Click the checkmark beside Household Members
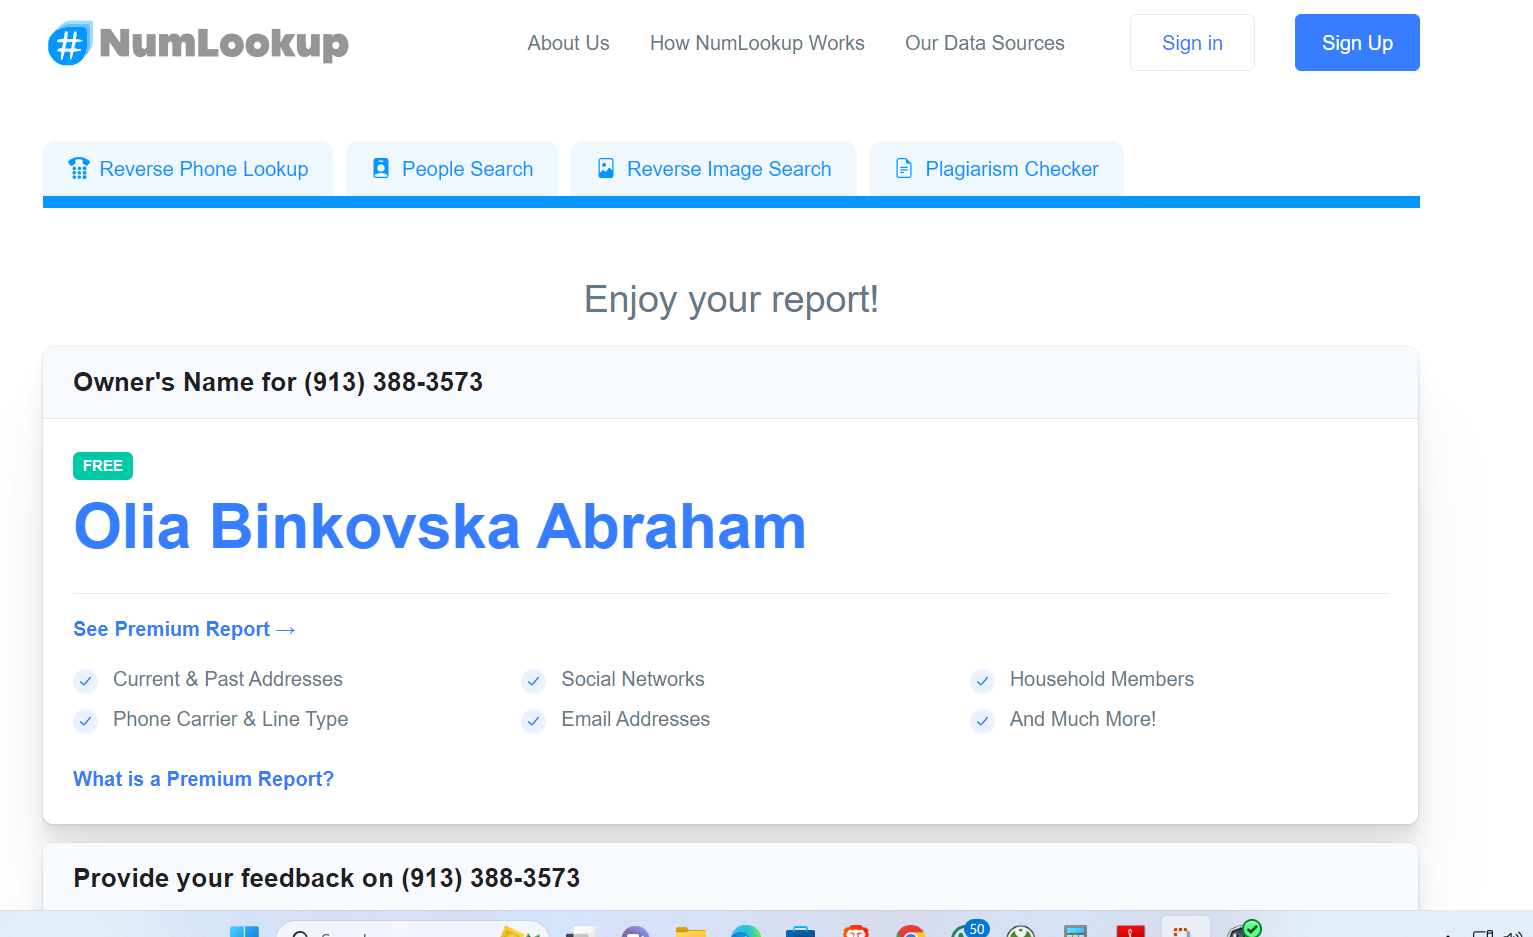 [983, 681]
